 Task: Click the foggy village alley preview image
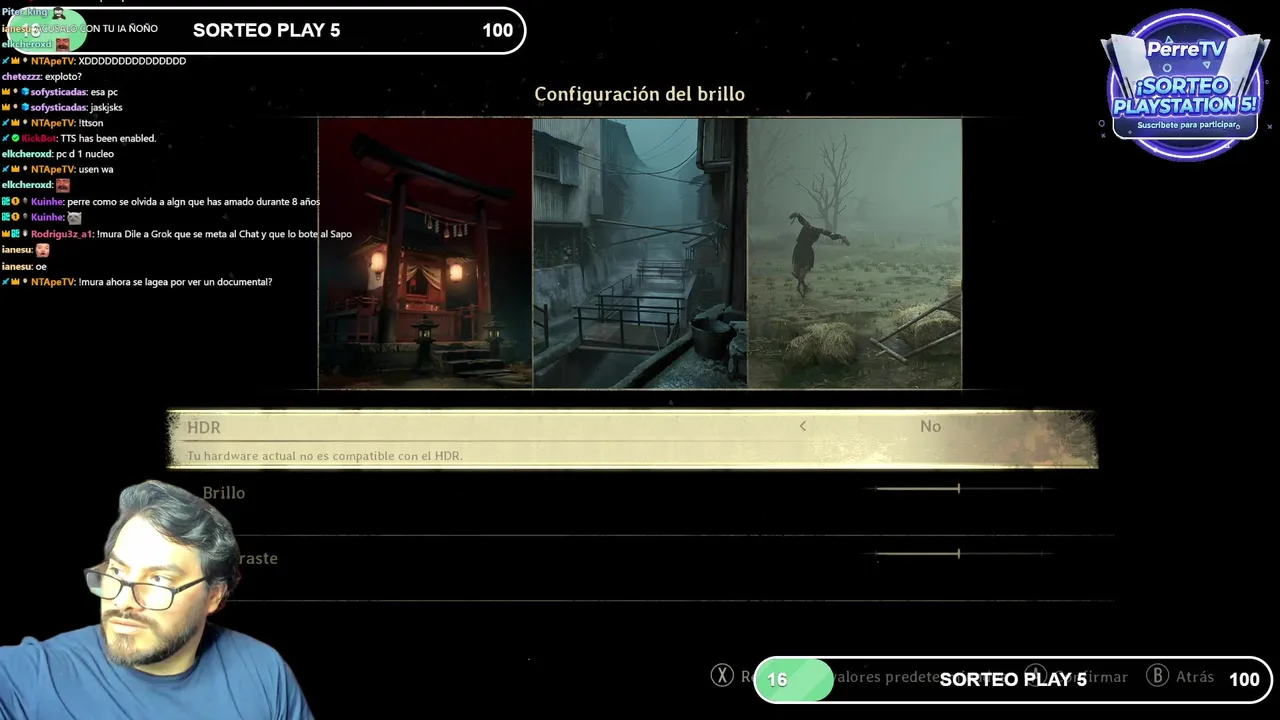640,253
